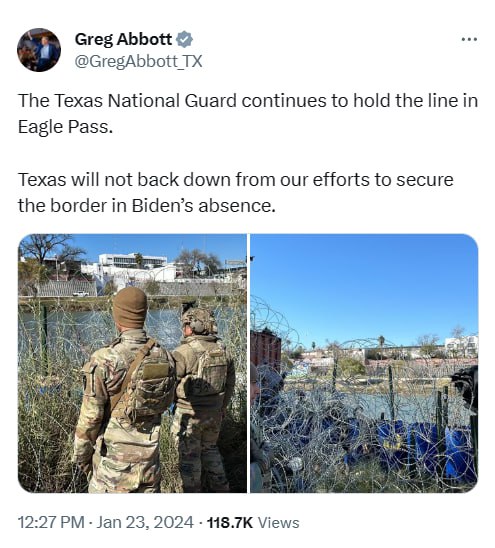Click the line starting Texas will not back down

click(236, 180)
